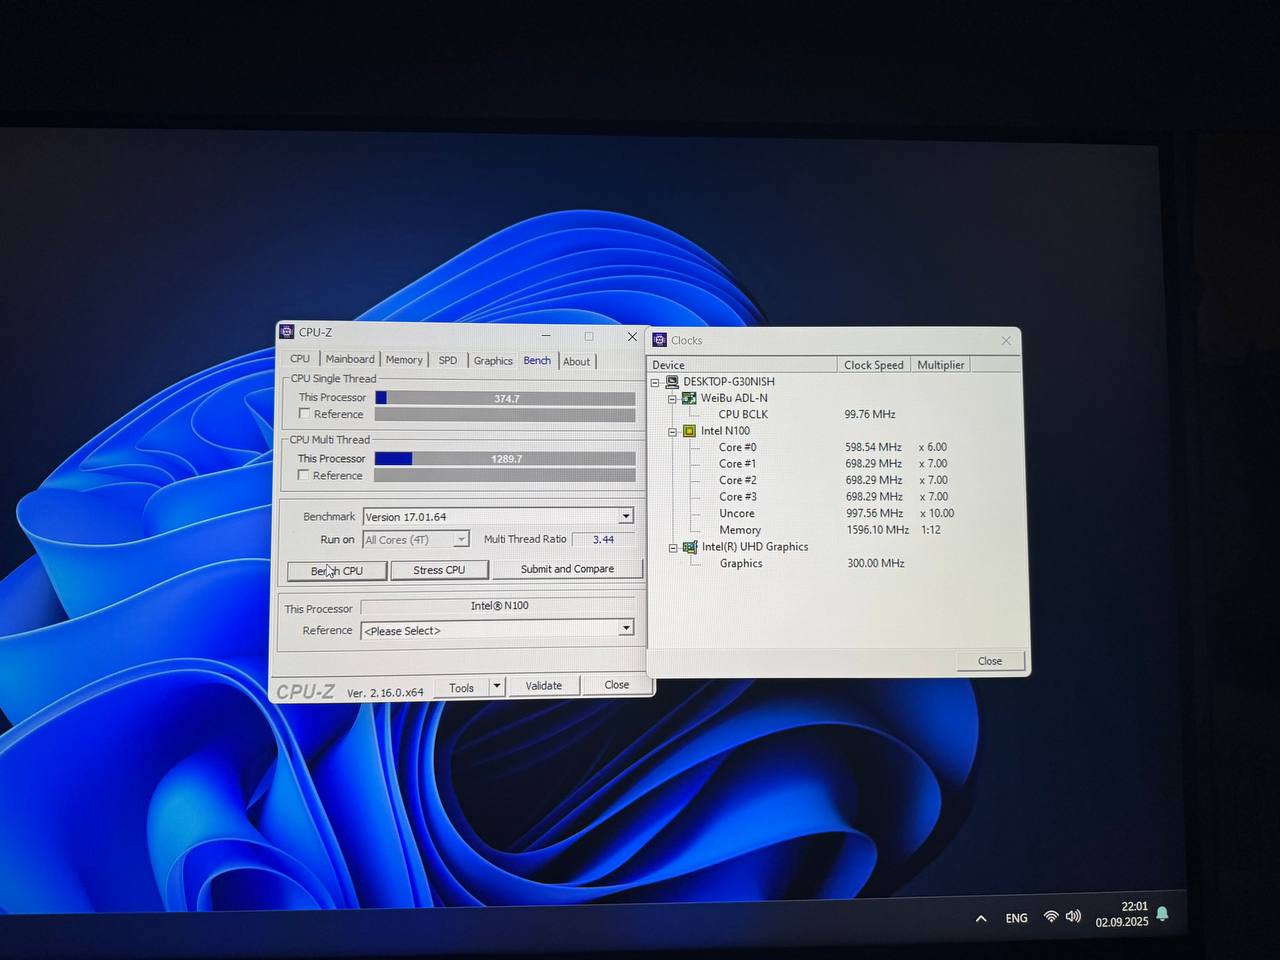
Task: Click the Close button in the Clocks window
Action: [x=990, y=661]
